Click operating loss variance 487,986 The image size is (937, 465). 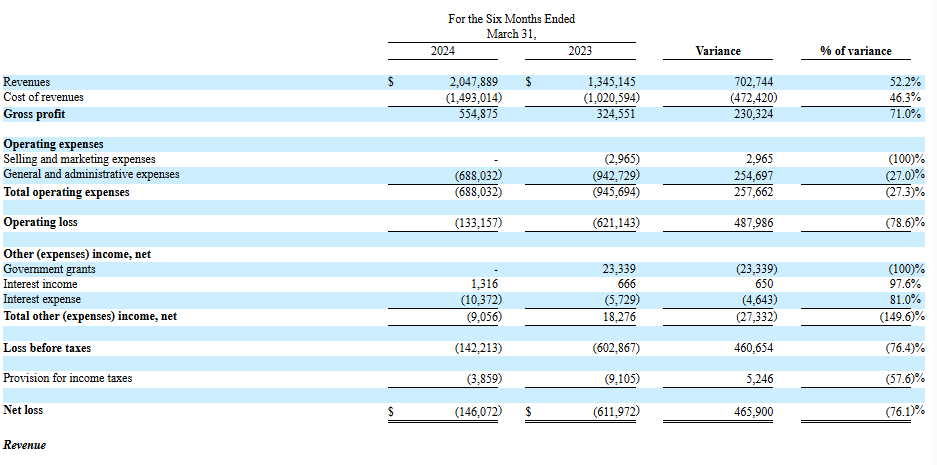click(753, 222)
